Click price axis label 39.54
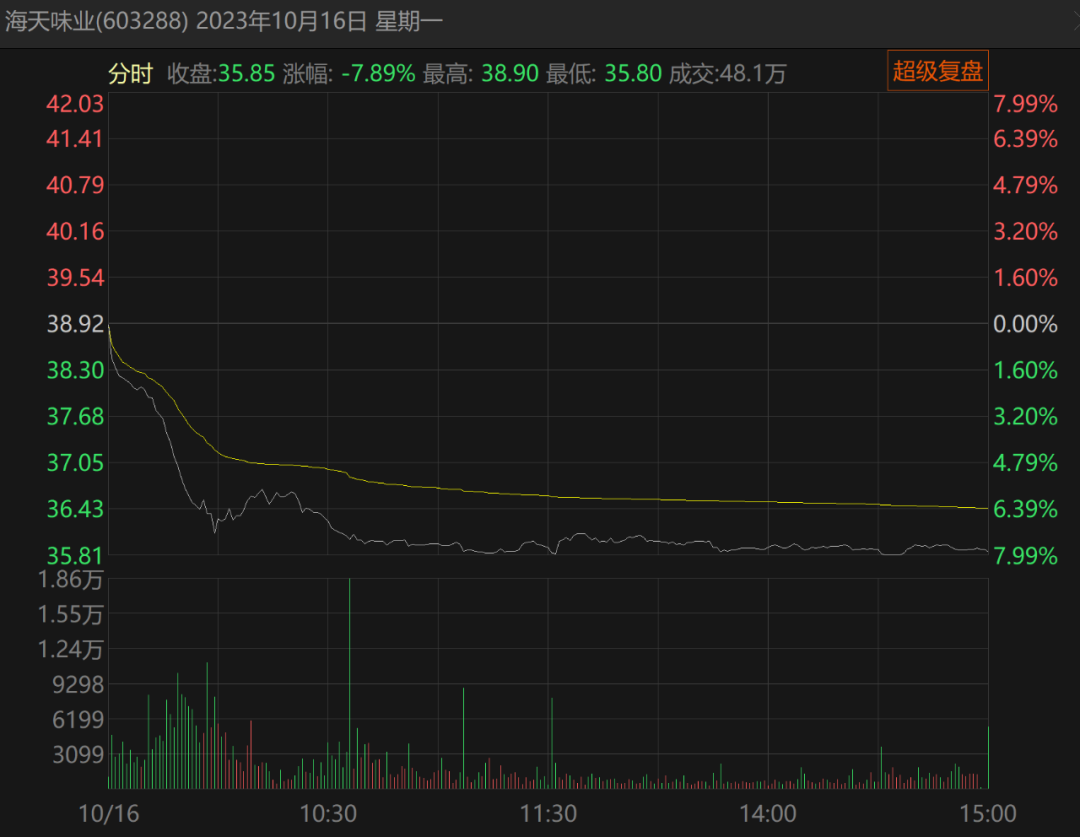 click(75, 278)
